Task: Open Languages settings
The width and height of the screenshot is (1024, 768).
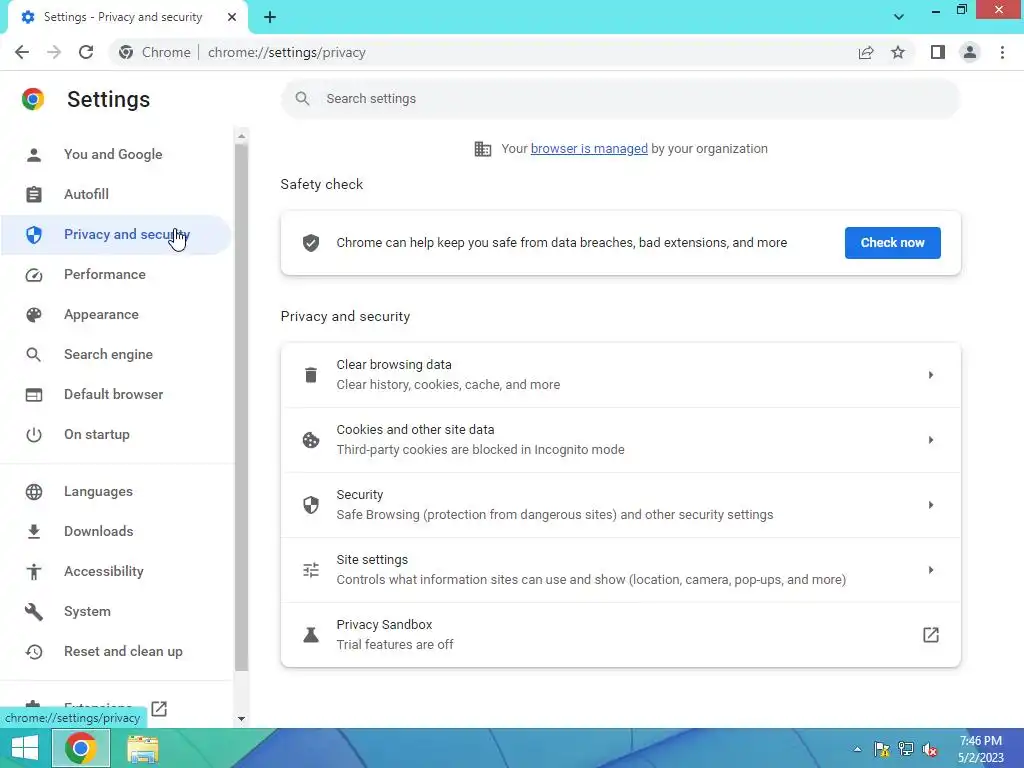Action: (116, 492)
